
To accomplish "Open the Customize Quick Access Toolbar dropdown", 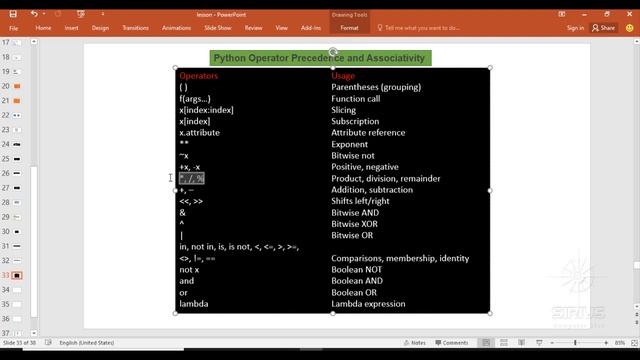I will coord(103,14).
